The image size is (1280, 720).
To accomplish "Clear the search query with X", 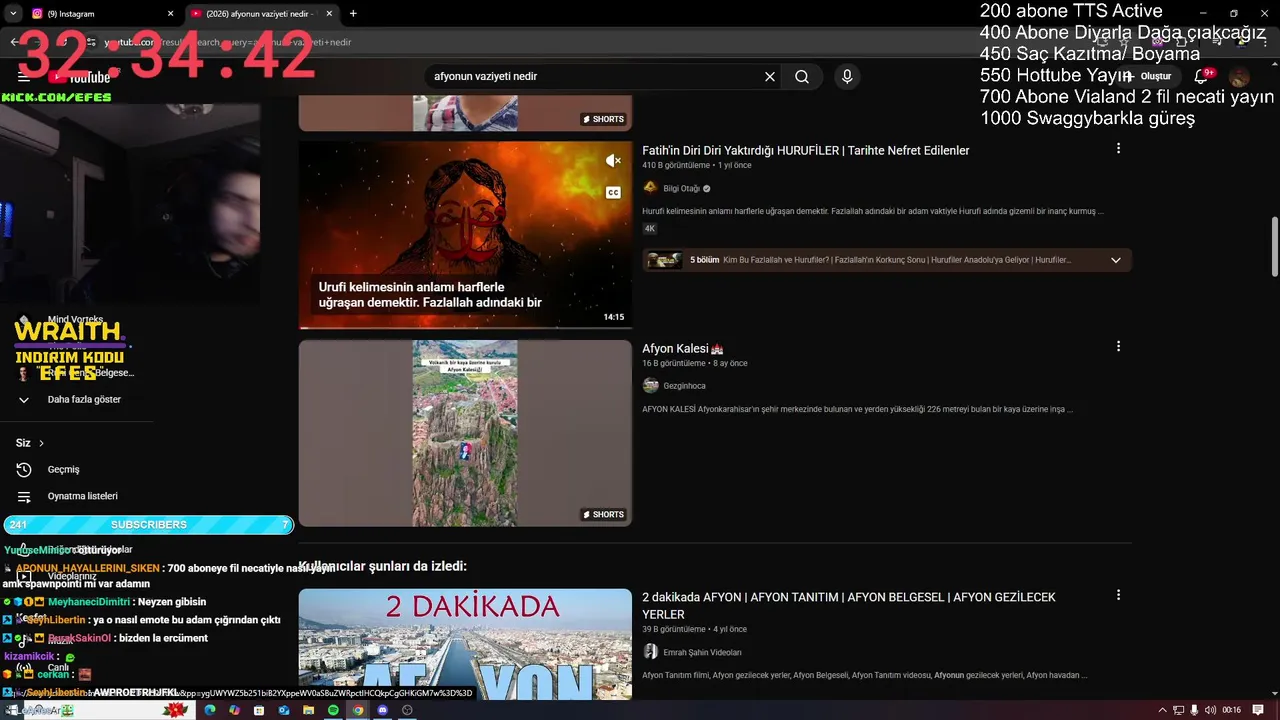I will [770, 76].
